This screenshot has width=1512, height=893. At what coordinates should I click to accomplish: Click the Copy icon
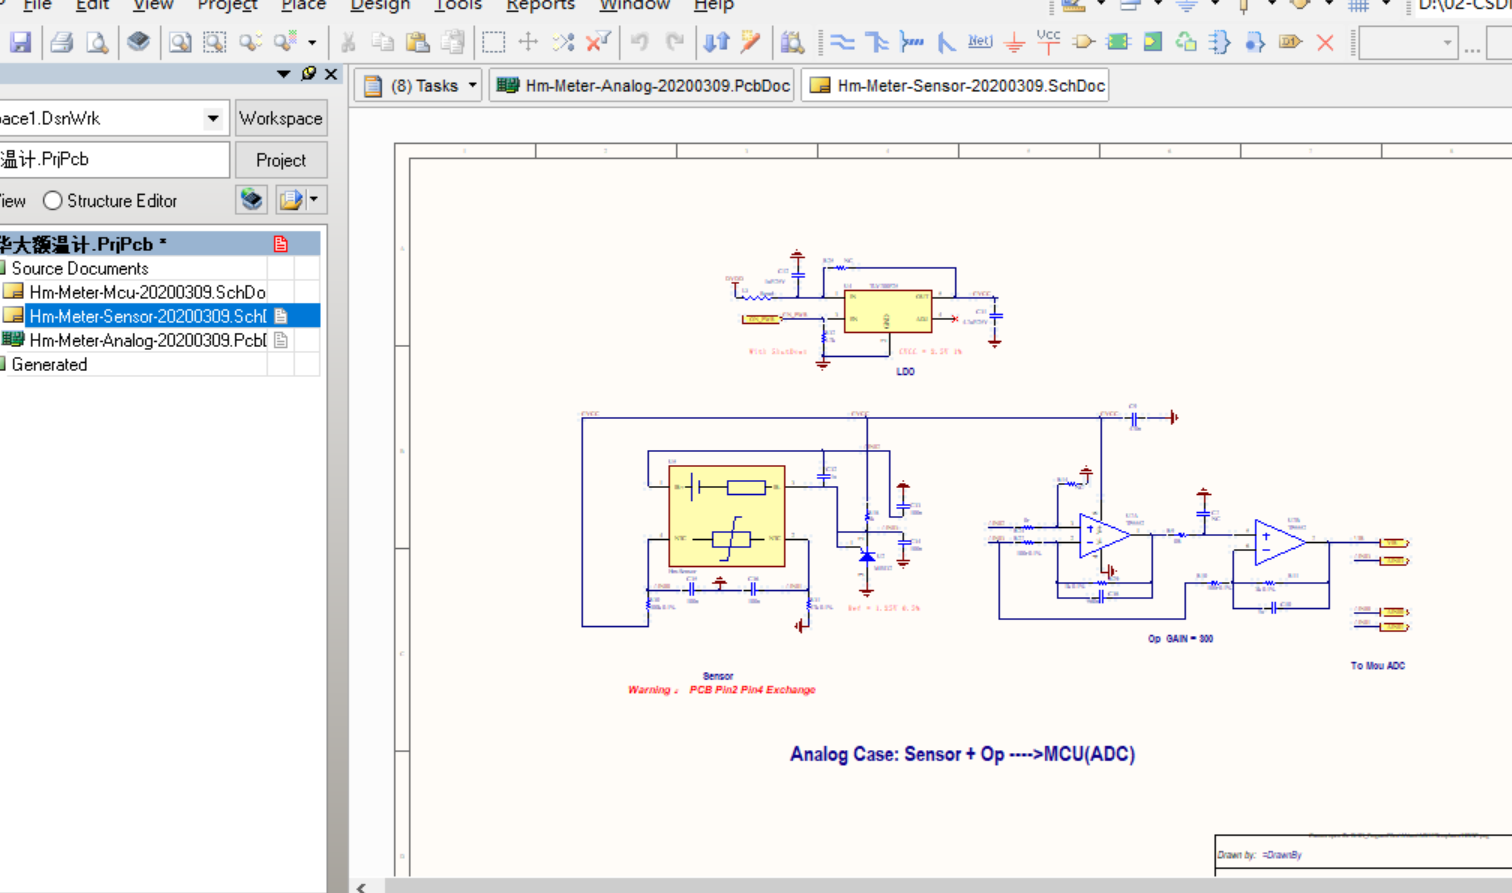383,42
